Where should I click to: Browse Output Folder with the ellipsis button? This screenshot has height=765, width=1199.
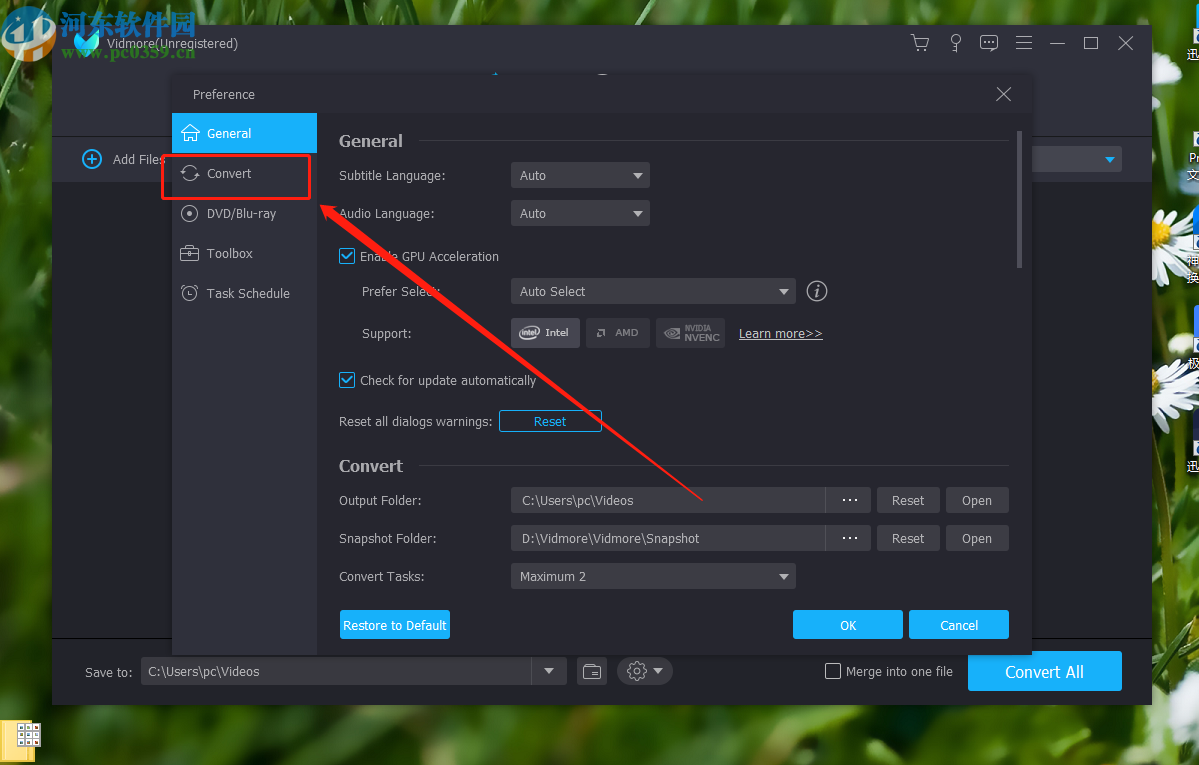point(849,500)
